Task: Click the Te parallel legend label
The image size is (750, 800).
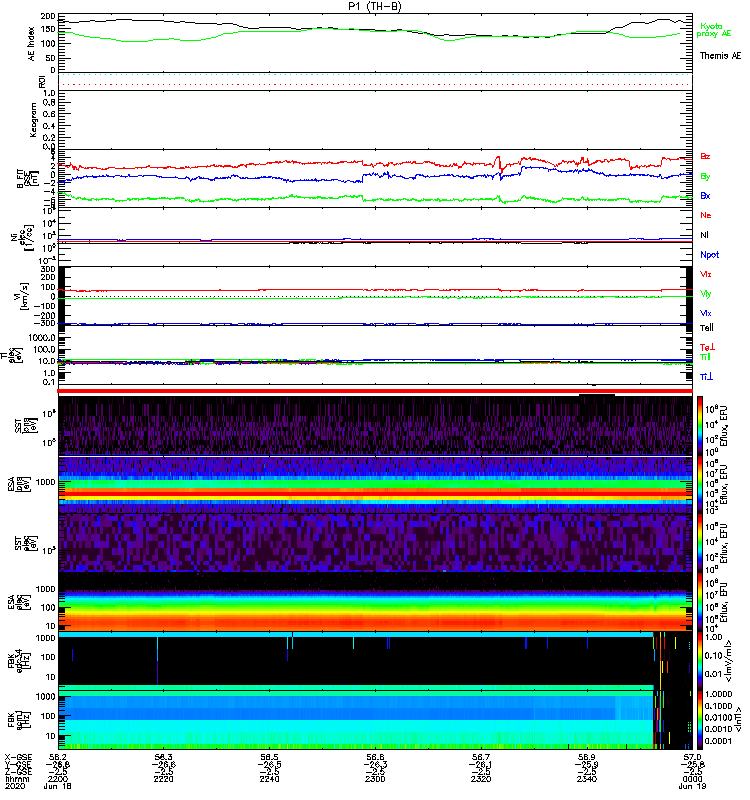Action: click(706, 328)
